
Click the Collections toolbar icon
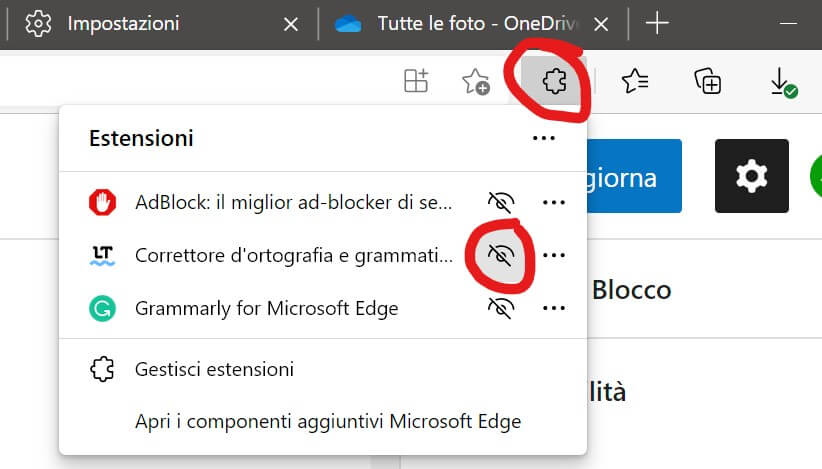click(708, 82)
